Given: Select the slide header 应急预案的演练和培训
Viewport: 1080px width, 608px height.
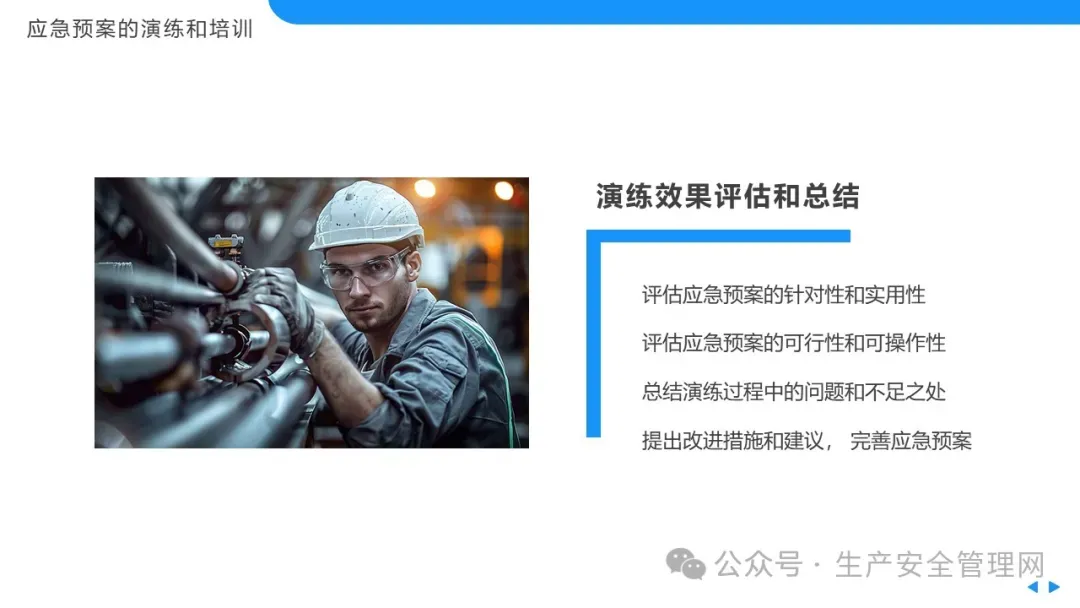Looking at the screenshot, I should (x=140, y=29).
